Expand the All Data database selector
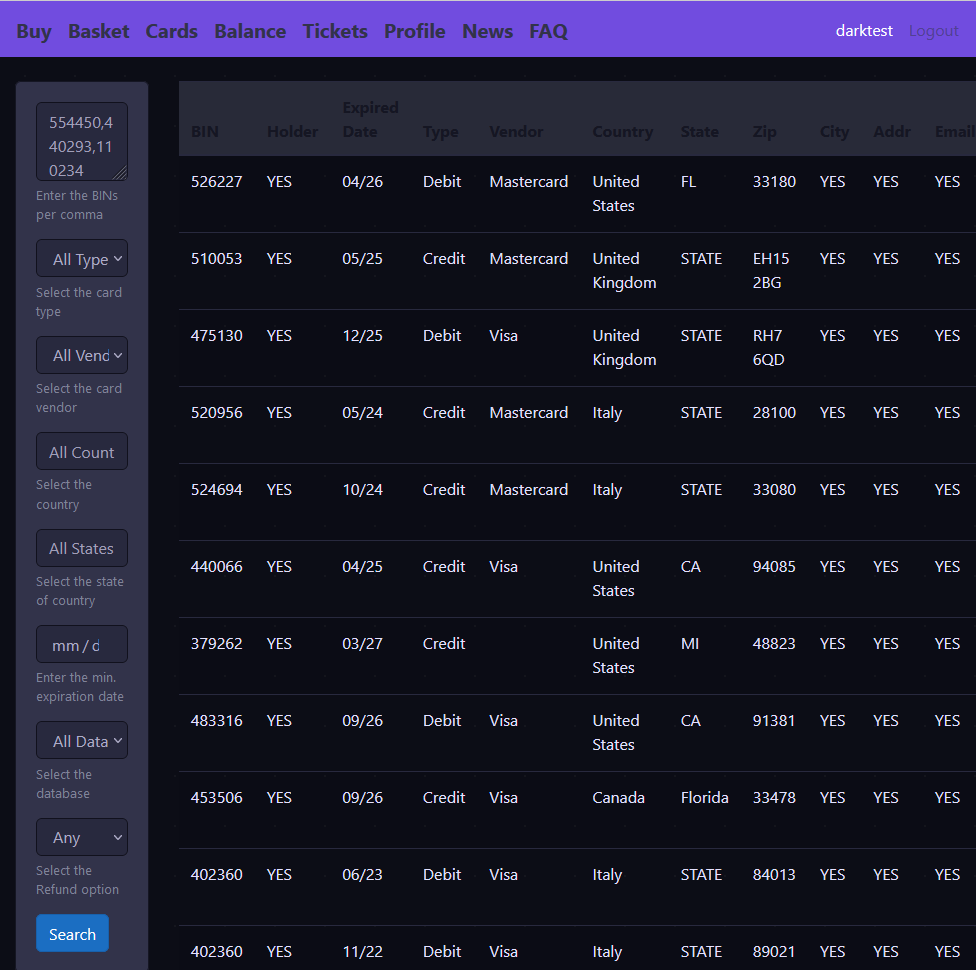976x970 pixels. pyautogui.click(x=81, y=740)
